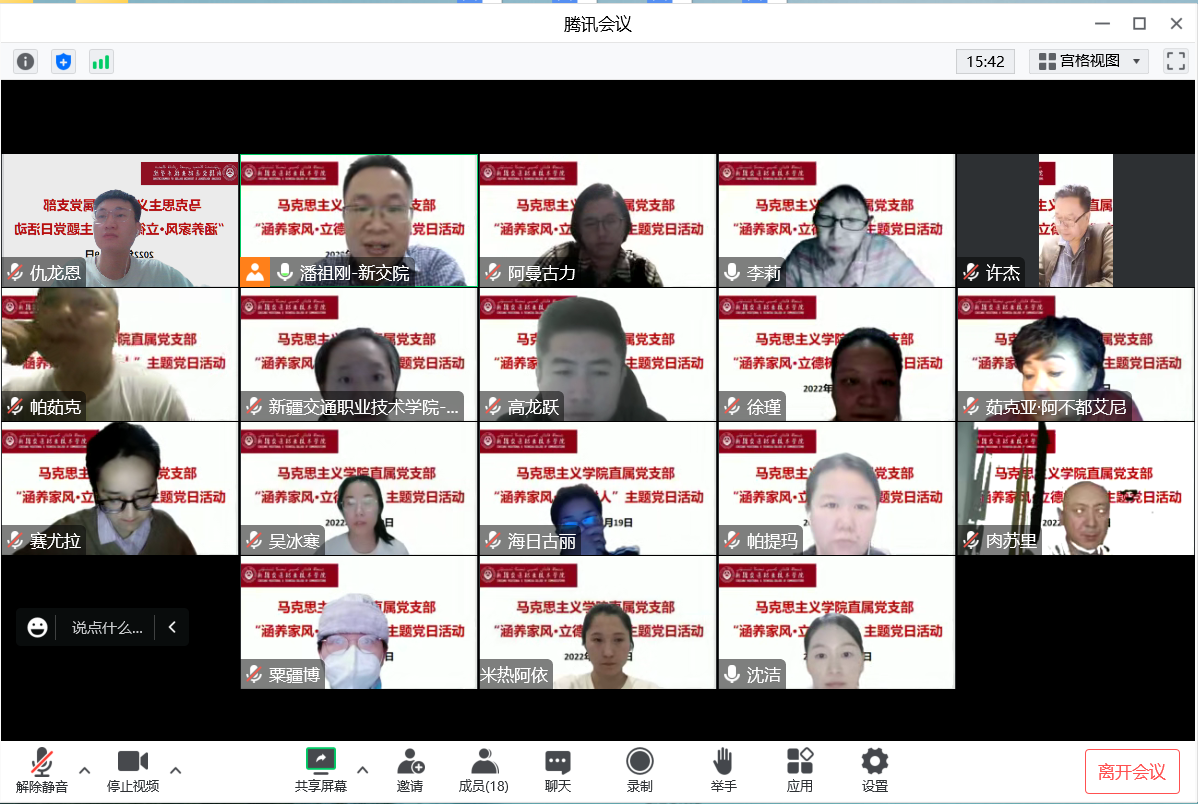The image size is (1198, 804).
Task: Start recording with 录制 button
Action: point(640,770)
